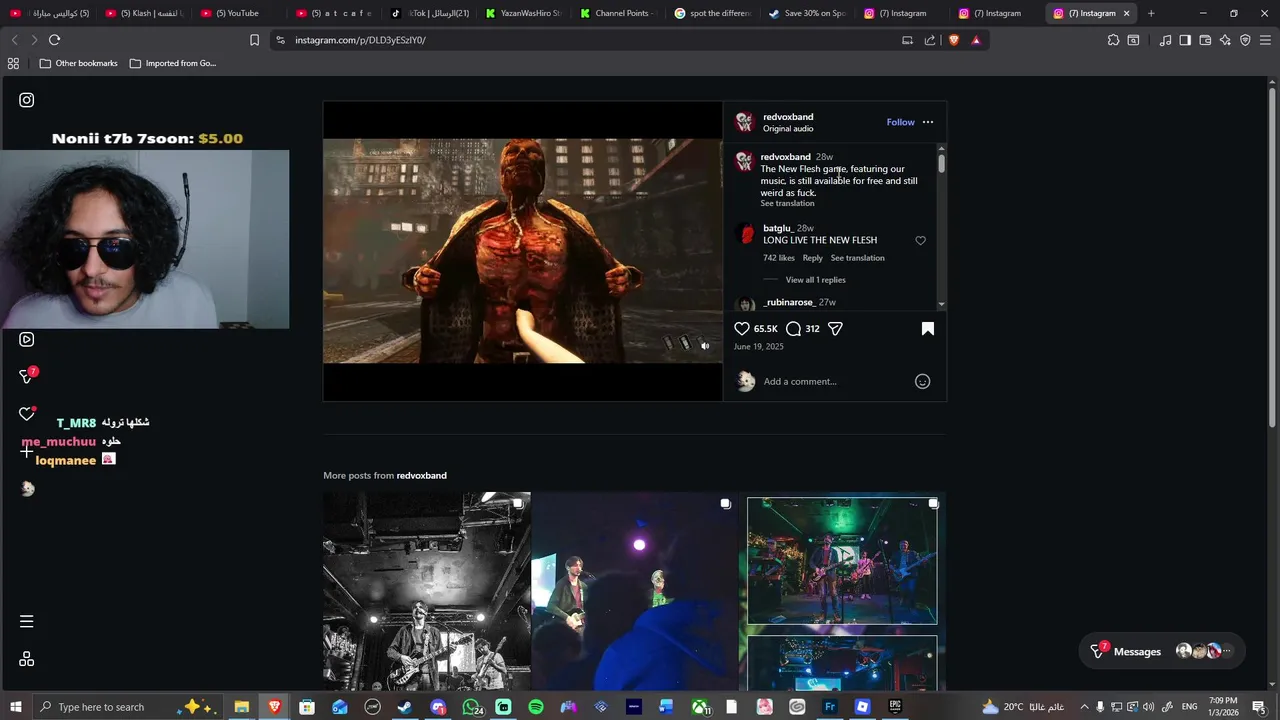Viewport: 1280px width, 720px height.
Task: Open the emoji picker in the comment box
Action: pos(923,381)
